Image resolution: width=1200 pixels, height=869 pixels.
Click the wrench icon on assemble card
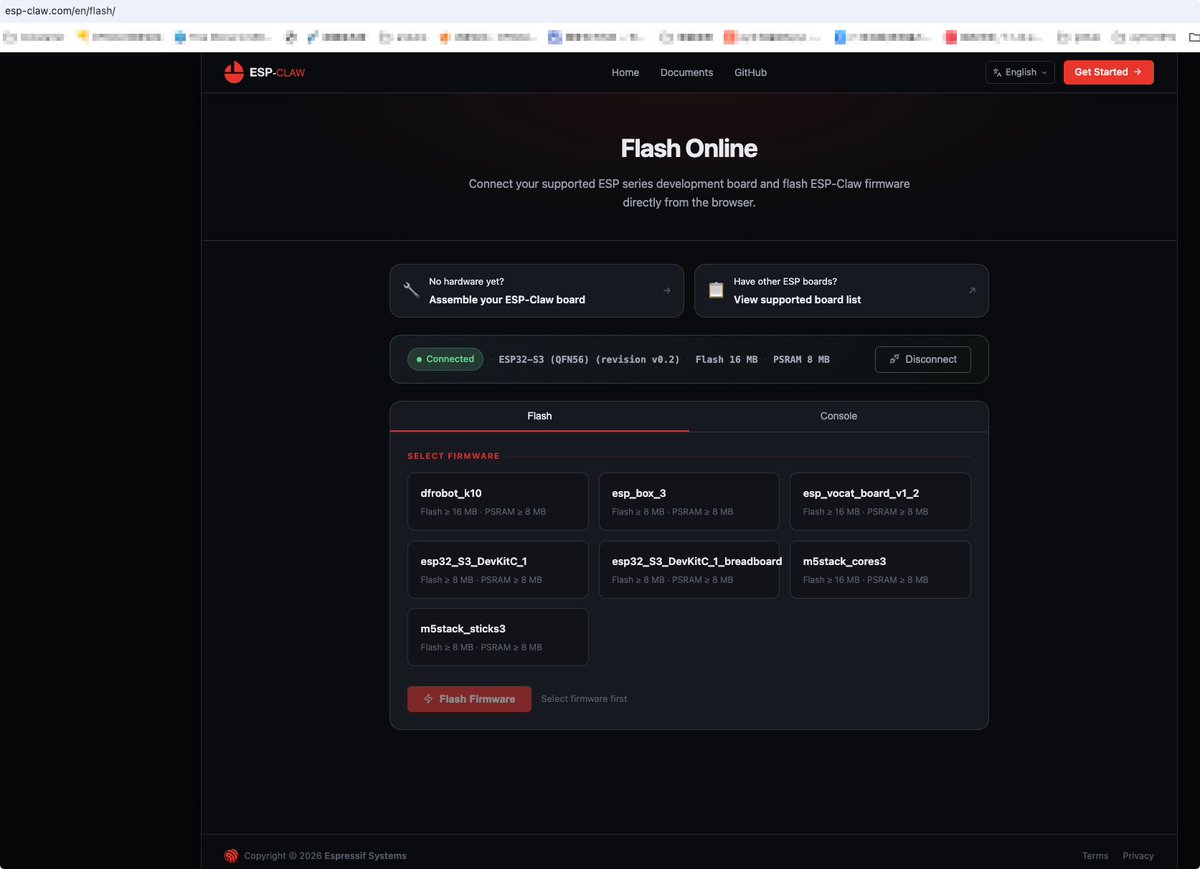411,290
